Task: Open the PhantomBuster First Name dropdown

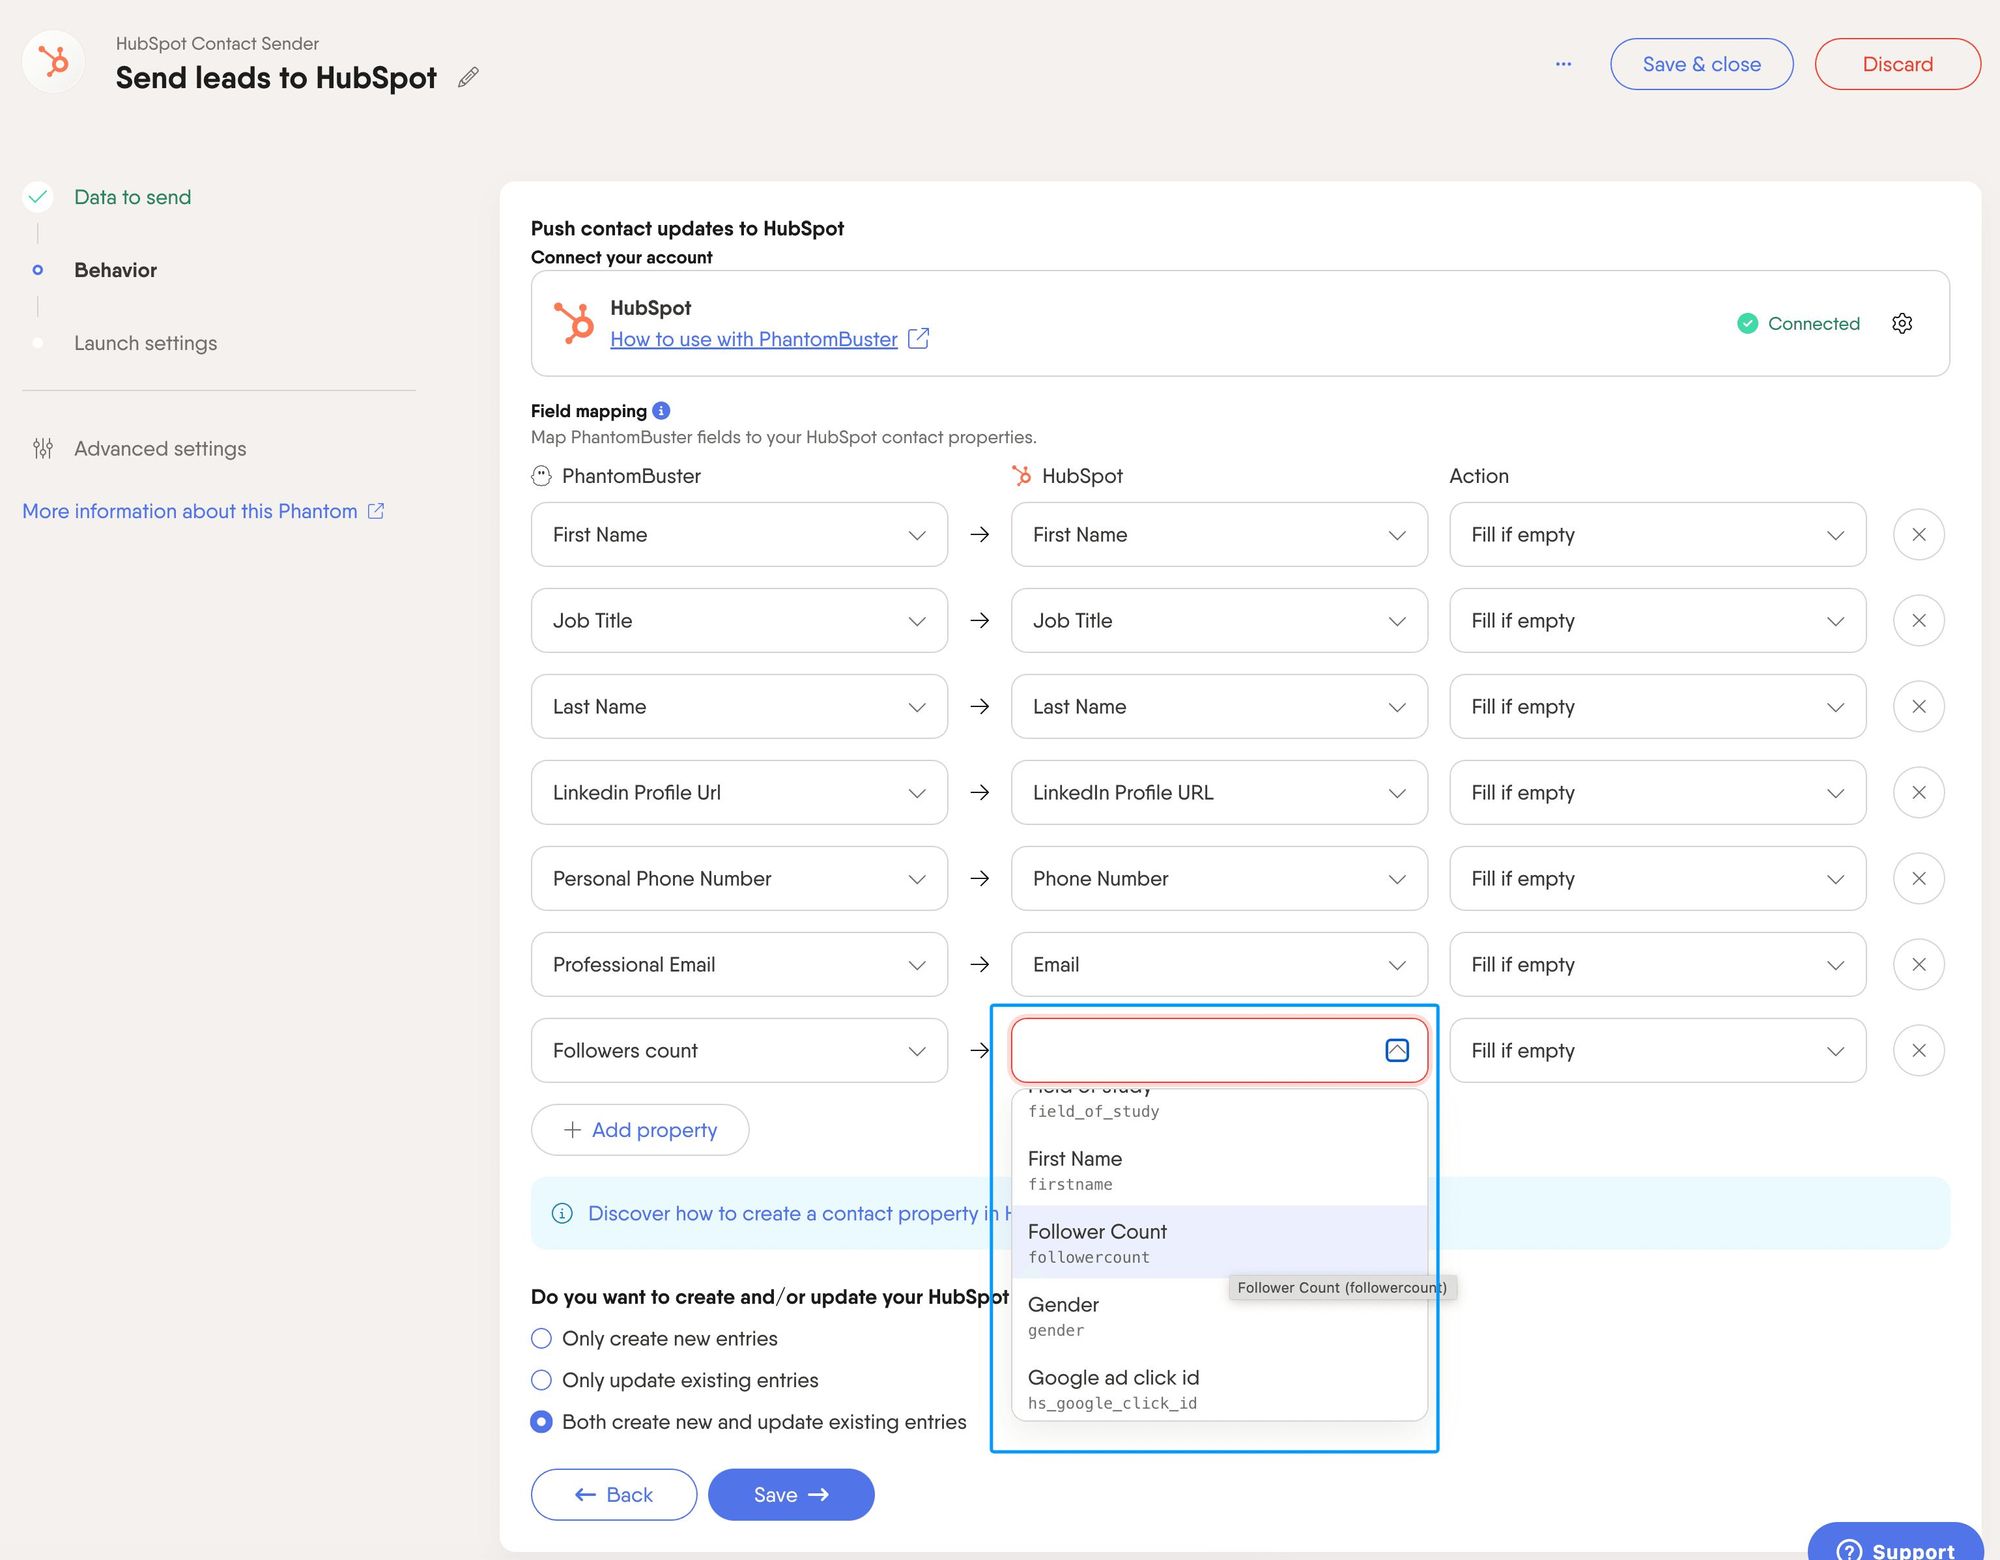Action: point(739,535)
